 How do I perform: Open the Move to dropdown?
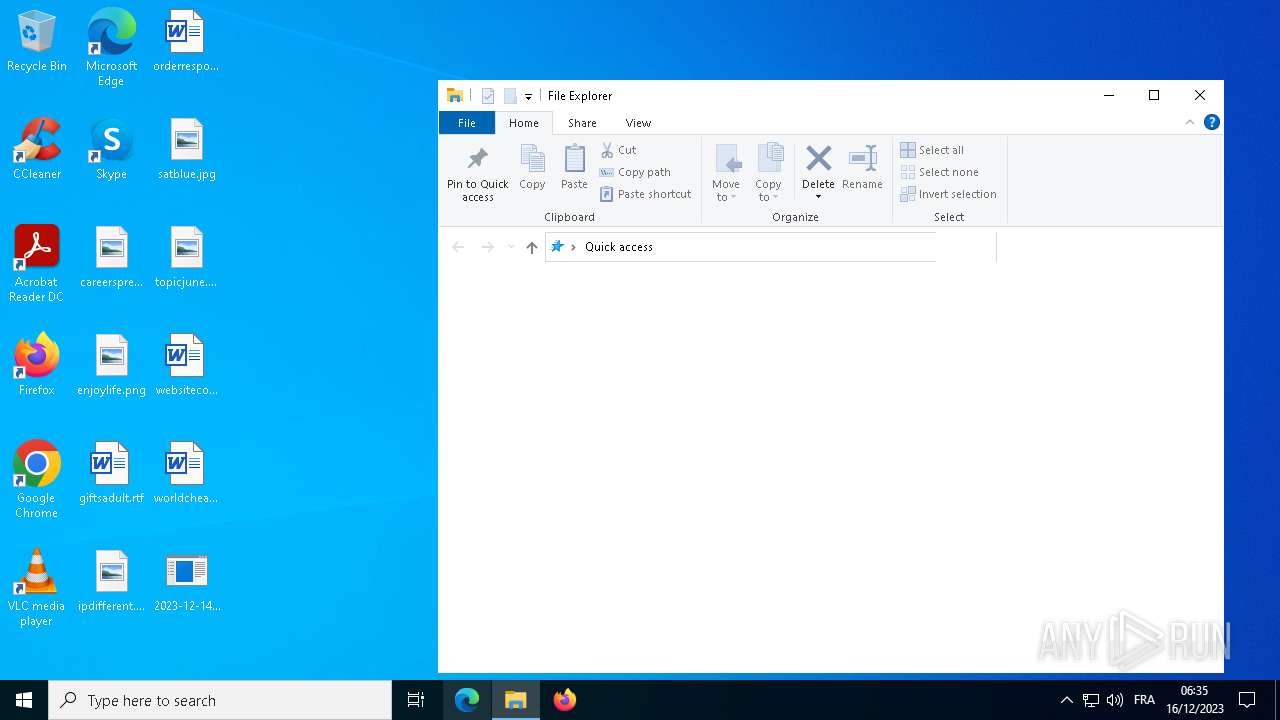coord(726,173)
